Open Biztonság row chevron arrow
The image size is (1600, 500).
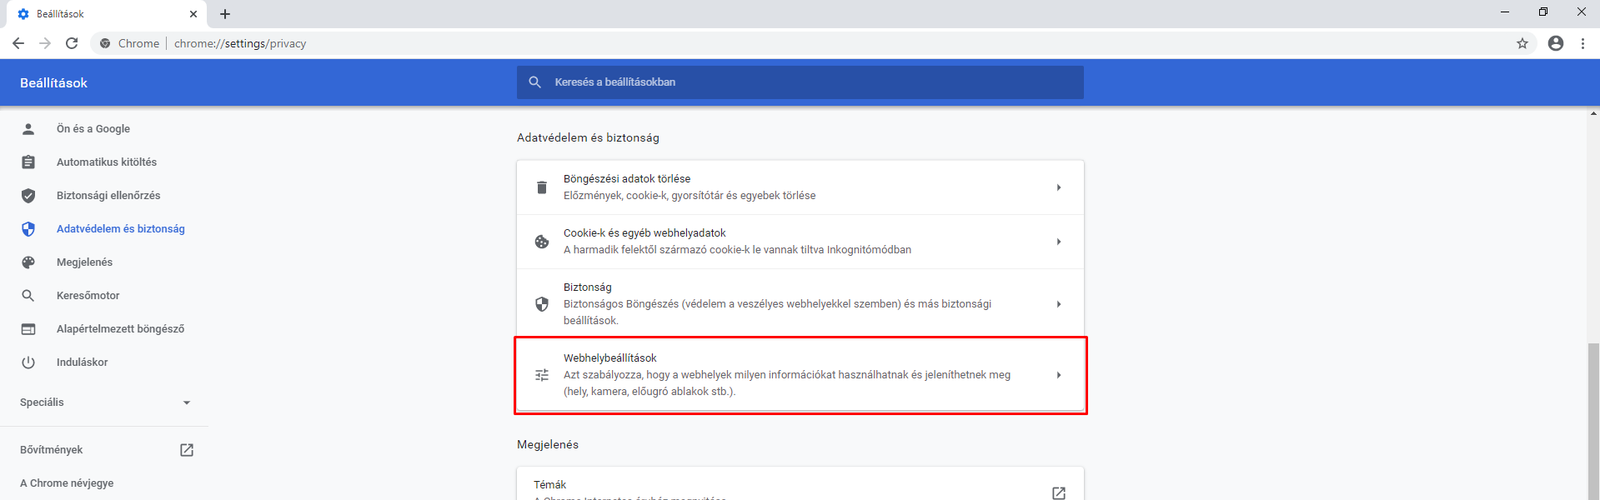(1058, 304)
